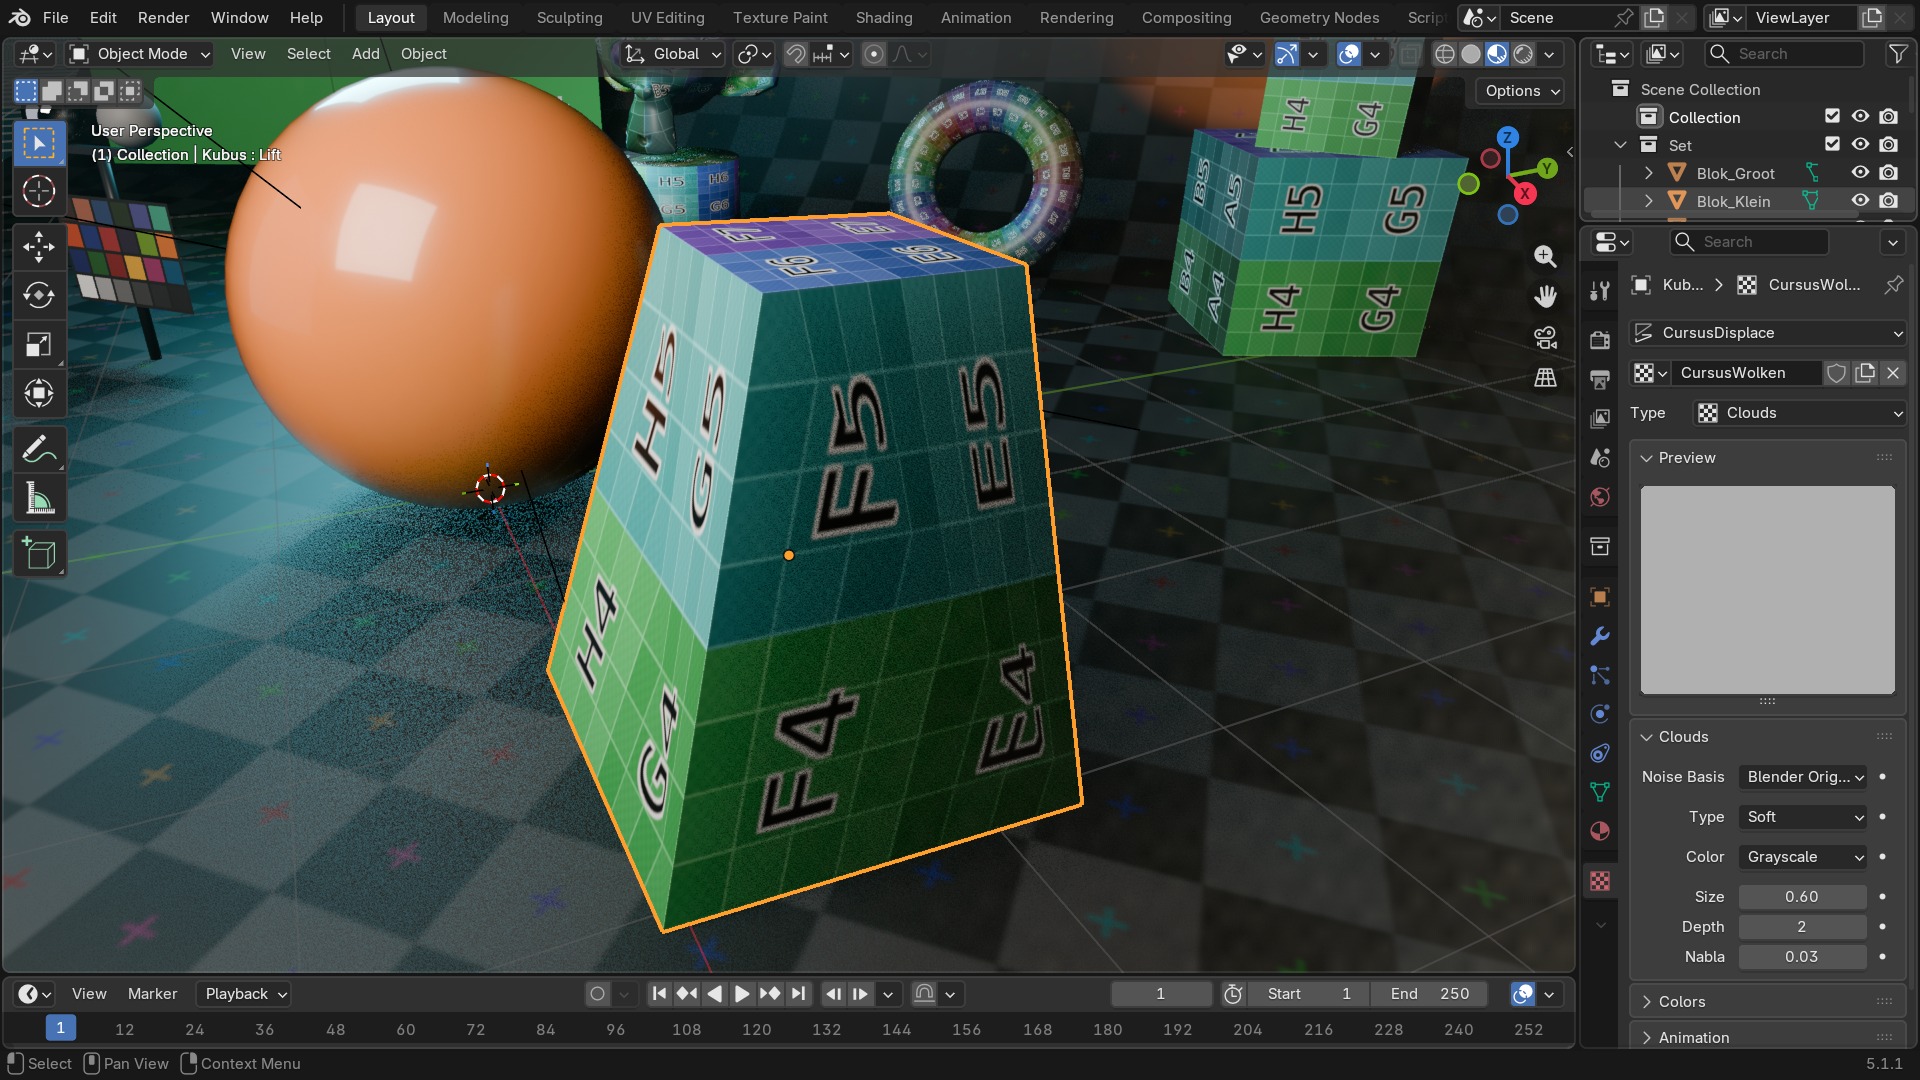
Task: Open the Object Mode dropdown
Action: tap(141, 54)
